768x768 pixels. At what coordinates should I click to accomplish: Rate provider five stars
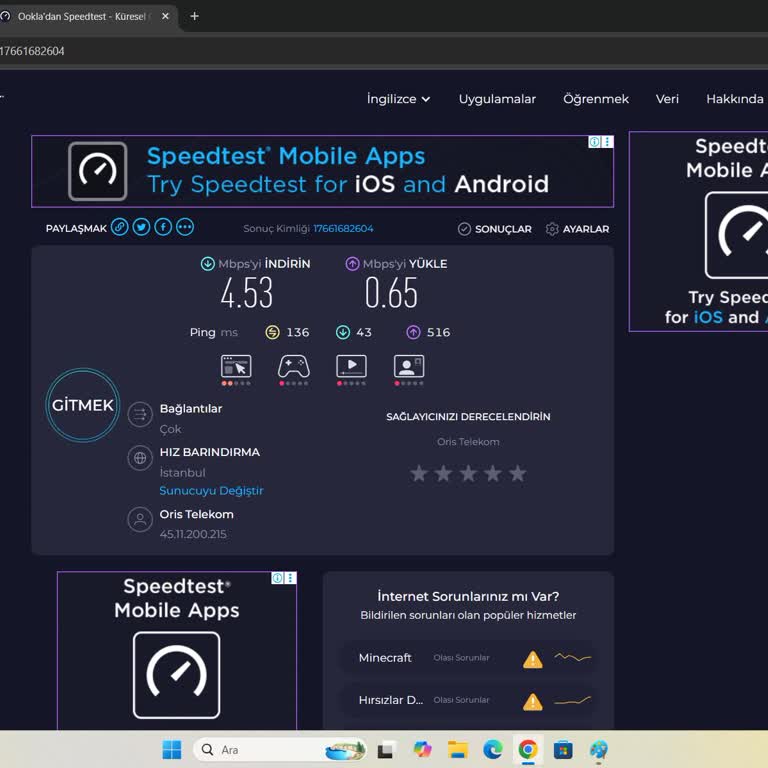(x=518, y=473)
